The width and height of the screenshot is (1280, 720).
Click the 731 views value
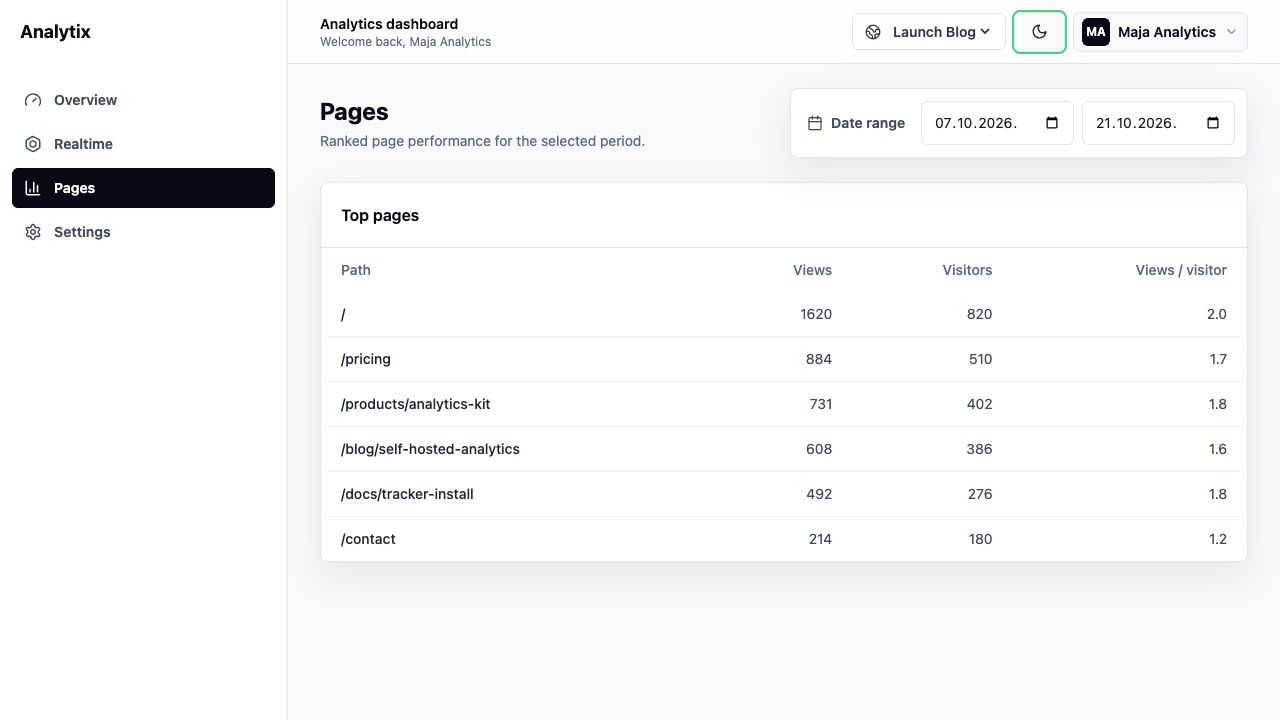coord(820,404)
